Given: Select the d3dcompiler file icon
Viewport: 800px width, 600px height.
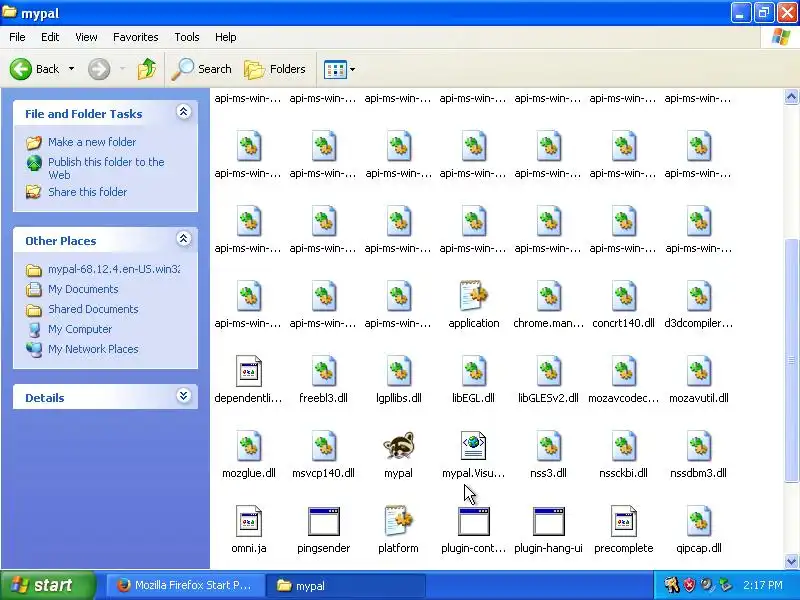Looking at the screenshot, I should 698,296.
